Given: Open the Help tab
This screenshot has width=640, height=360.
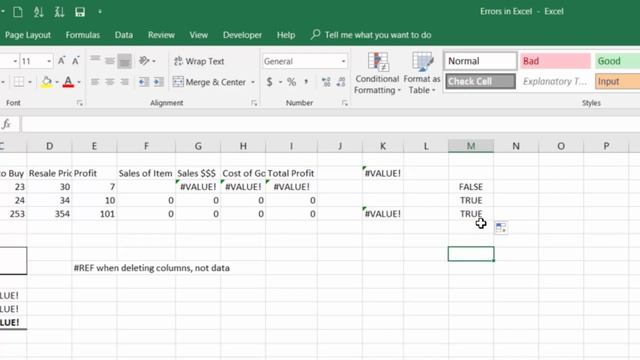Looking at the screenshot, I should [286, 35].
